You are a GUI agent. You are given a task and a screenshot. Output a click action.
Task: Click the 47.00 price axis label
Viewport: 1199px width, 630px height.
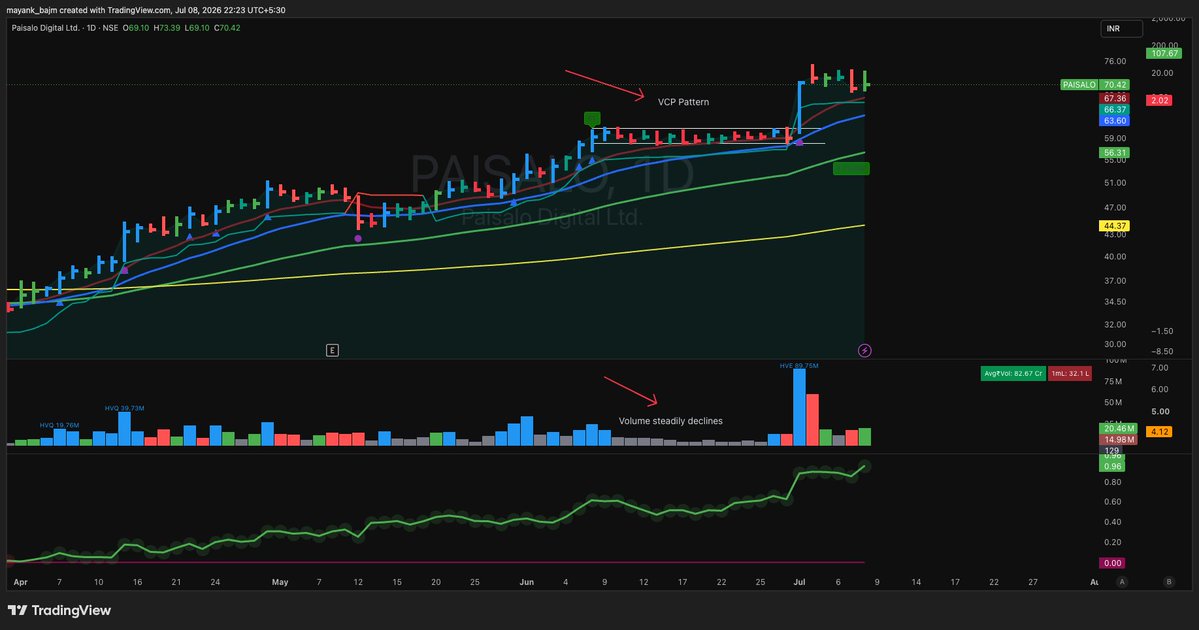1115,207
